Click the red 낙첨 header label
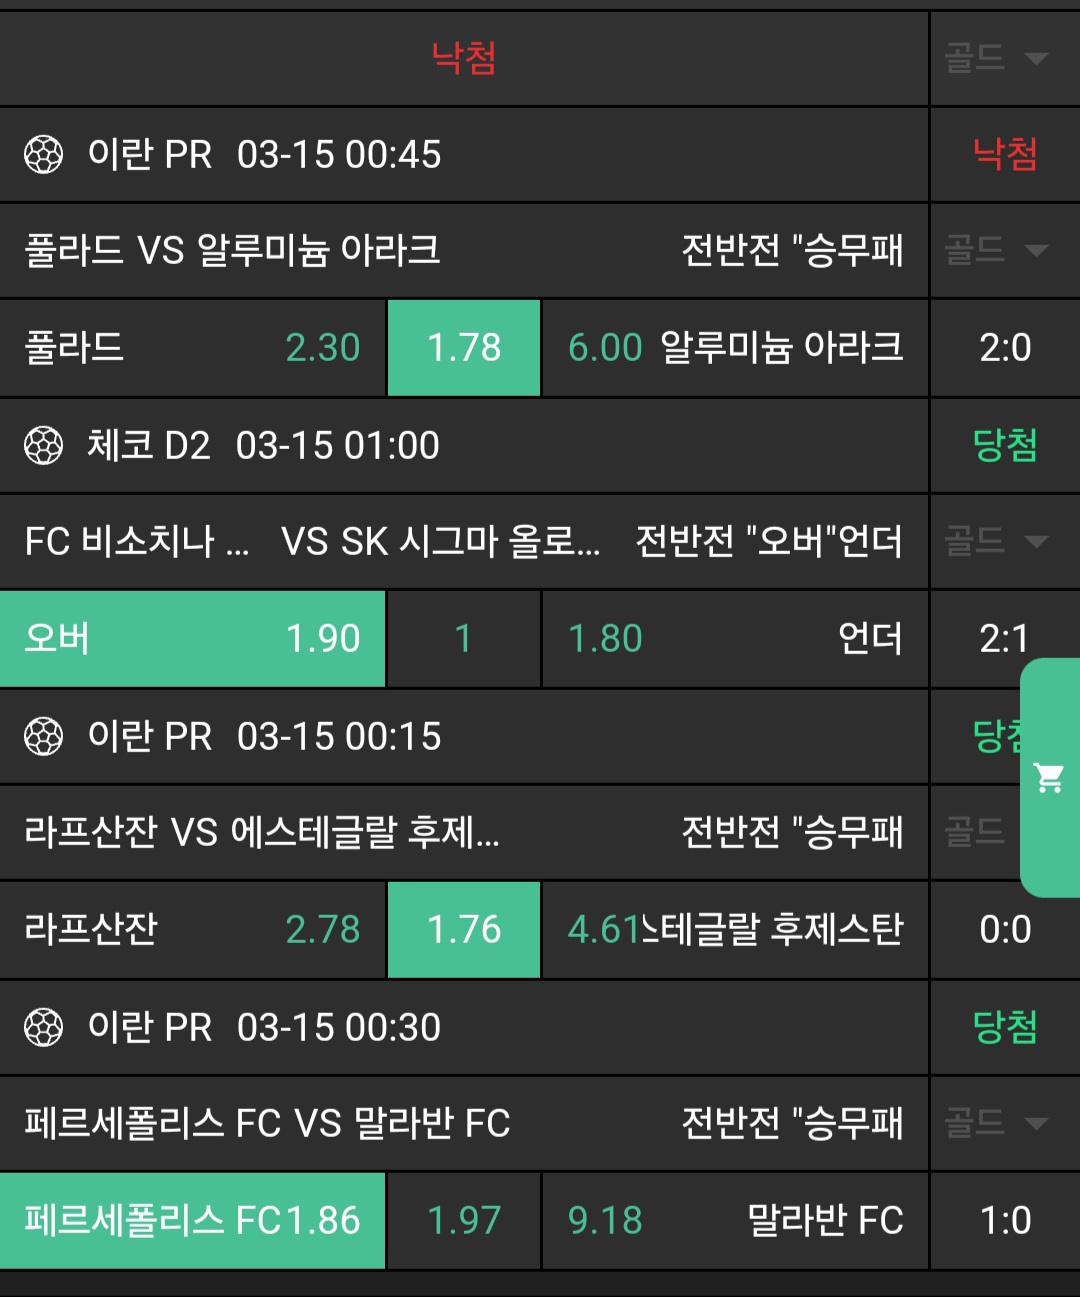Screen dimensions: 1080x1297 pos(464,58)
